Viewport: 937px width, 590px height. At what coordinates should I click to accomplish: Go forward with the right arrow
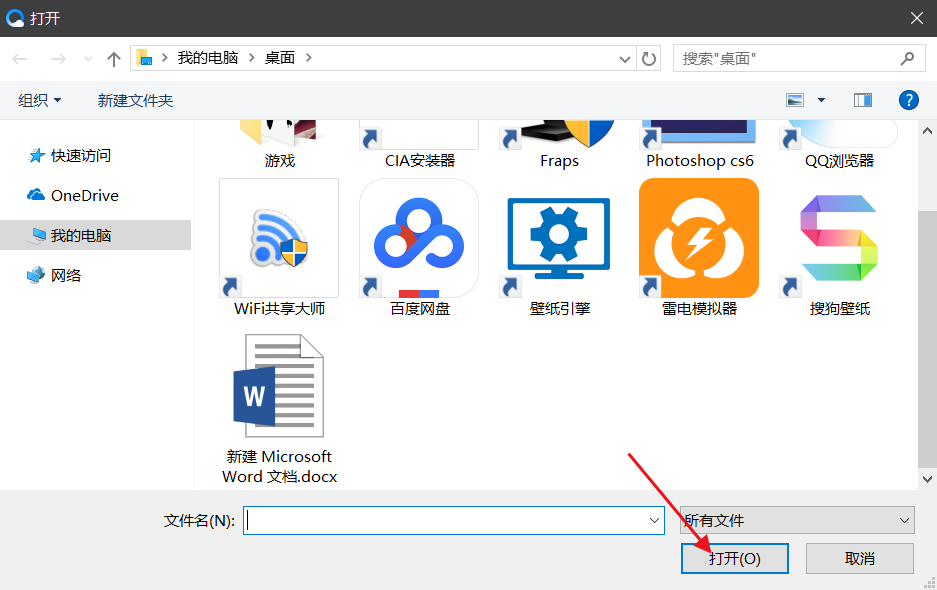58,59
